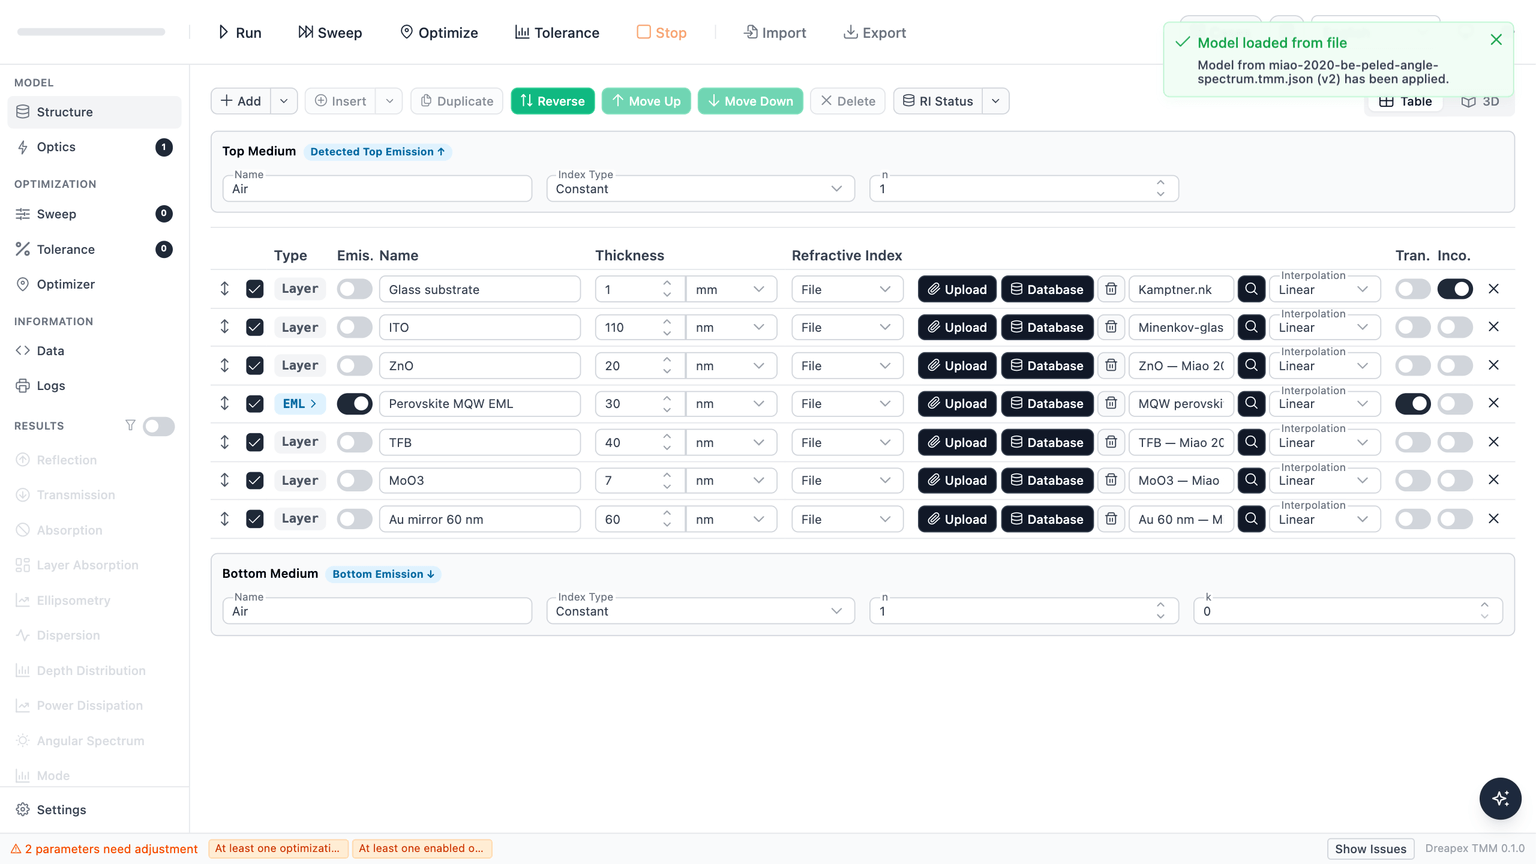Preview refractive index of Au 60 nm file
The height and width of the screenshot is (864, 1536).
pos(1251,519)
